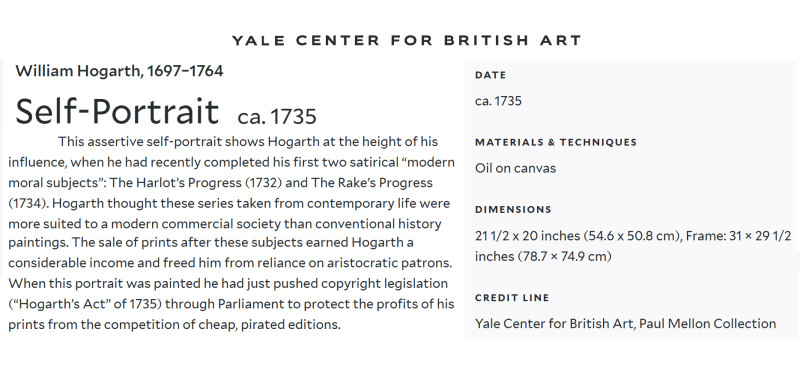Click the DATE label in the sidebar
The height and width of the screenshot is (368, 800).
(x=490, y=75)
